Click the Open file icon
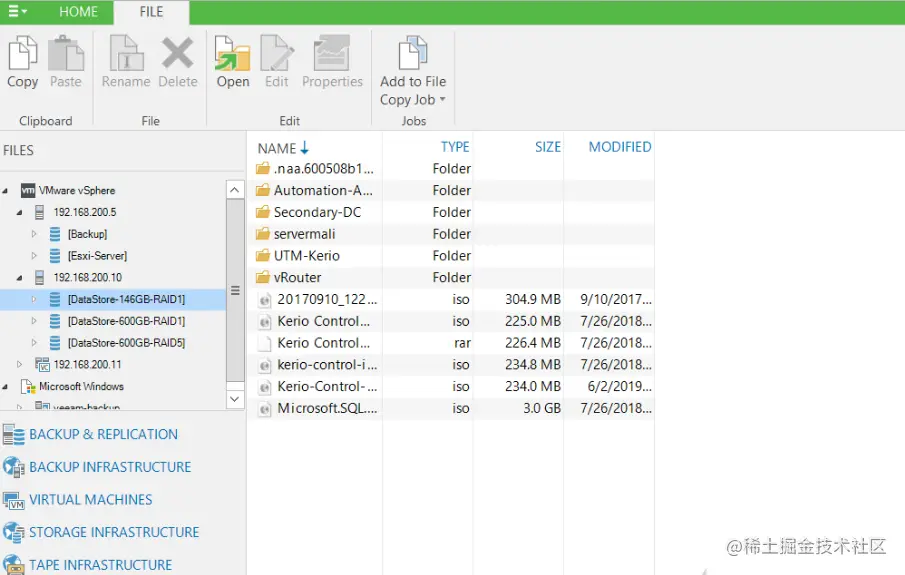This screenshot has width=905, height=575. coord(233,53)
